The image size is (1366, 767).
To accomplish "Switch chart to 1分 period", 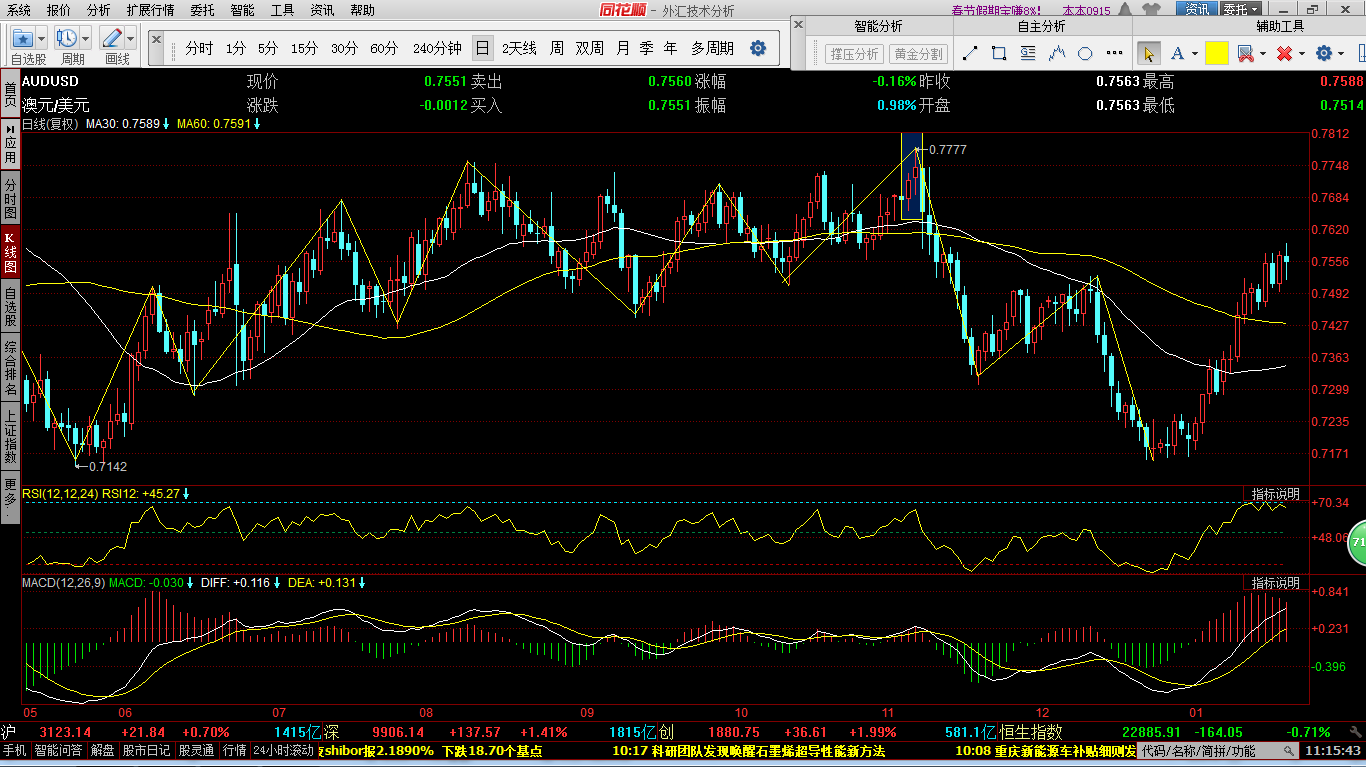I will [235, 48].
